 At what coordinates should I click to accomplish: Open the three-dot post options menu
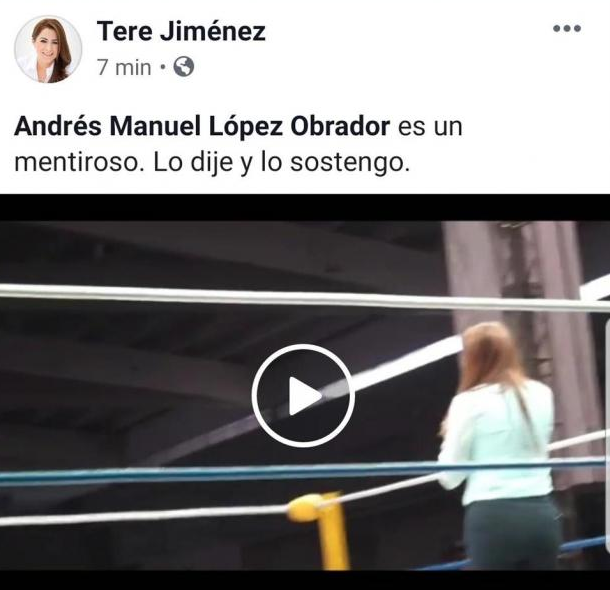click(567, 28)
